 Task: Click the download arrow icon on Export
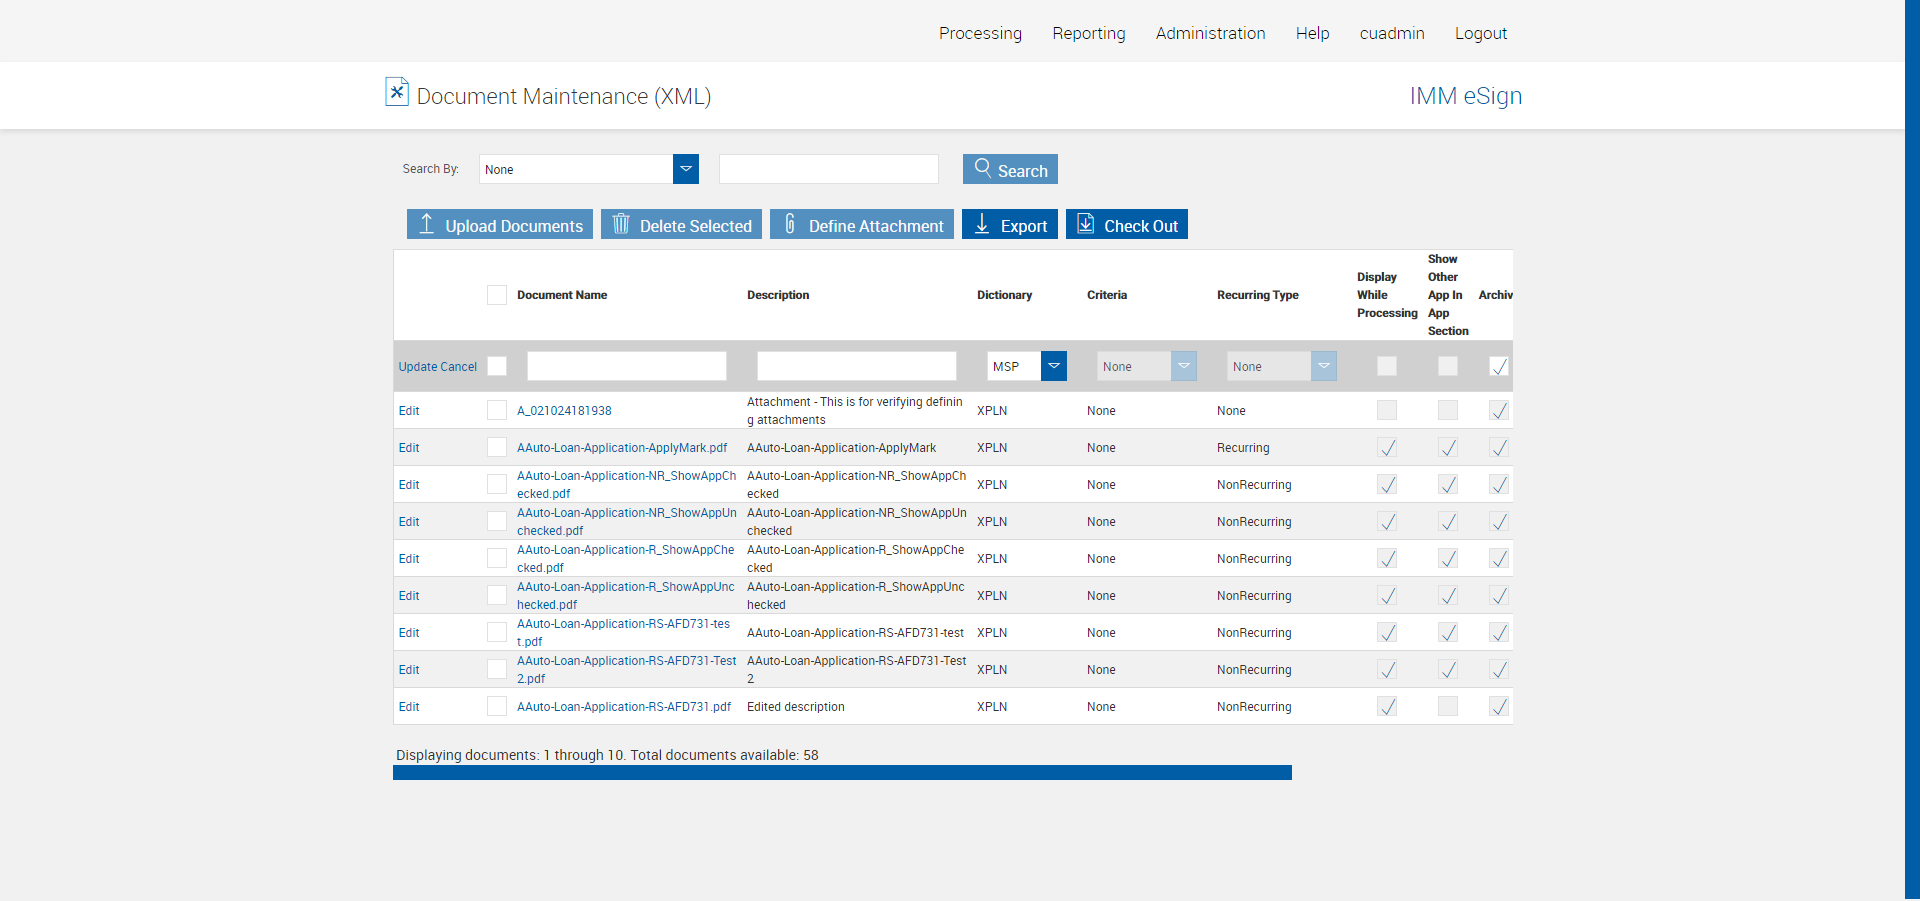pos(982,224)
